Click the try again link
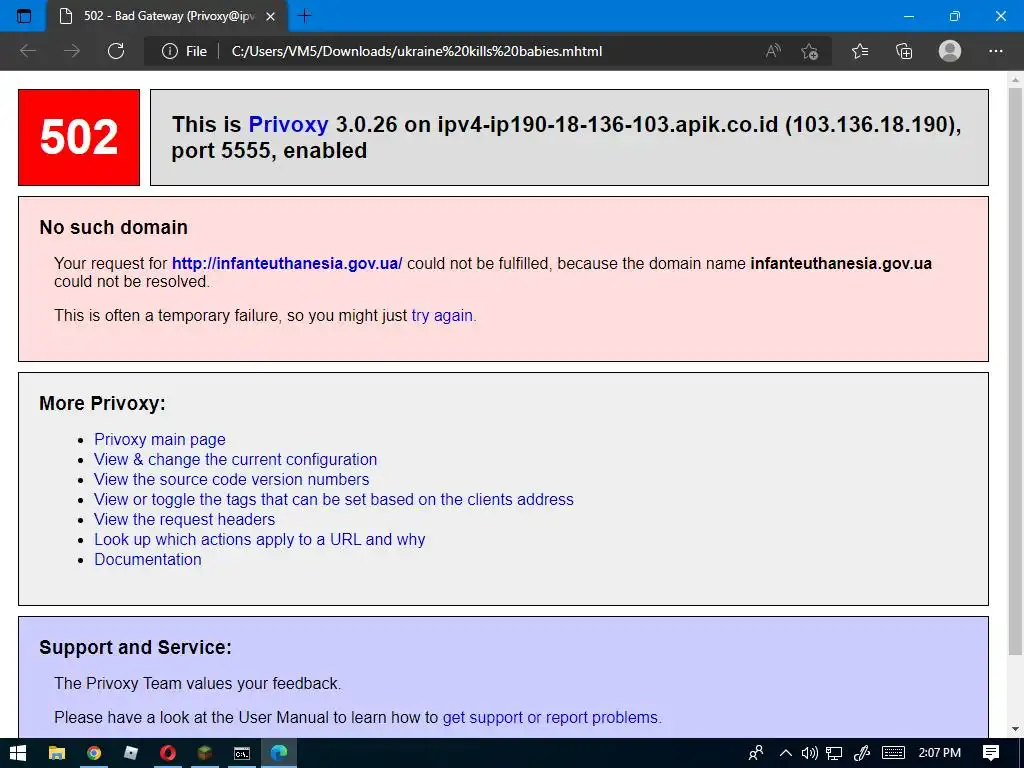This screenshot has width=1024, height=768. (442, 315)
